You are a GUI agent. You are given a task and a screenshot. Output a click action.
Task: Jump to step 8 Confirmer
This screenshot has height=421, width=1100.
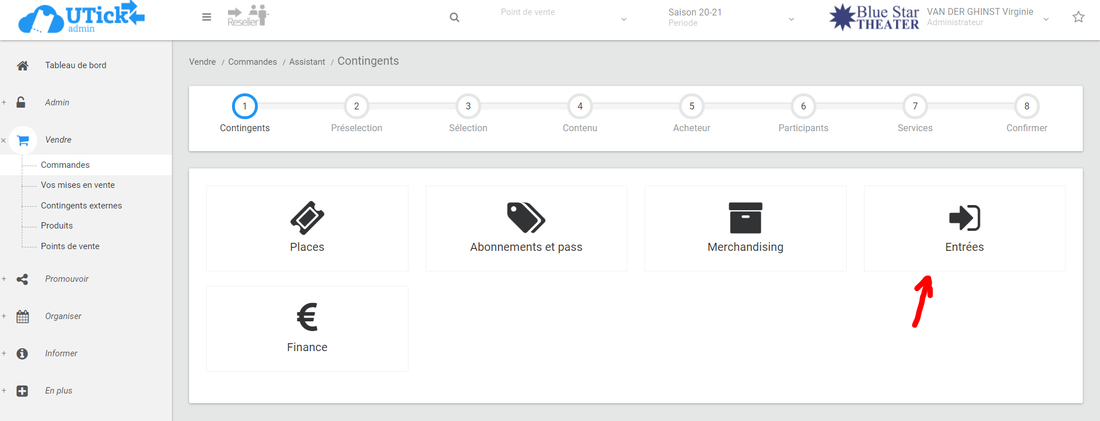(x=1026, y=106)
